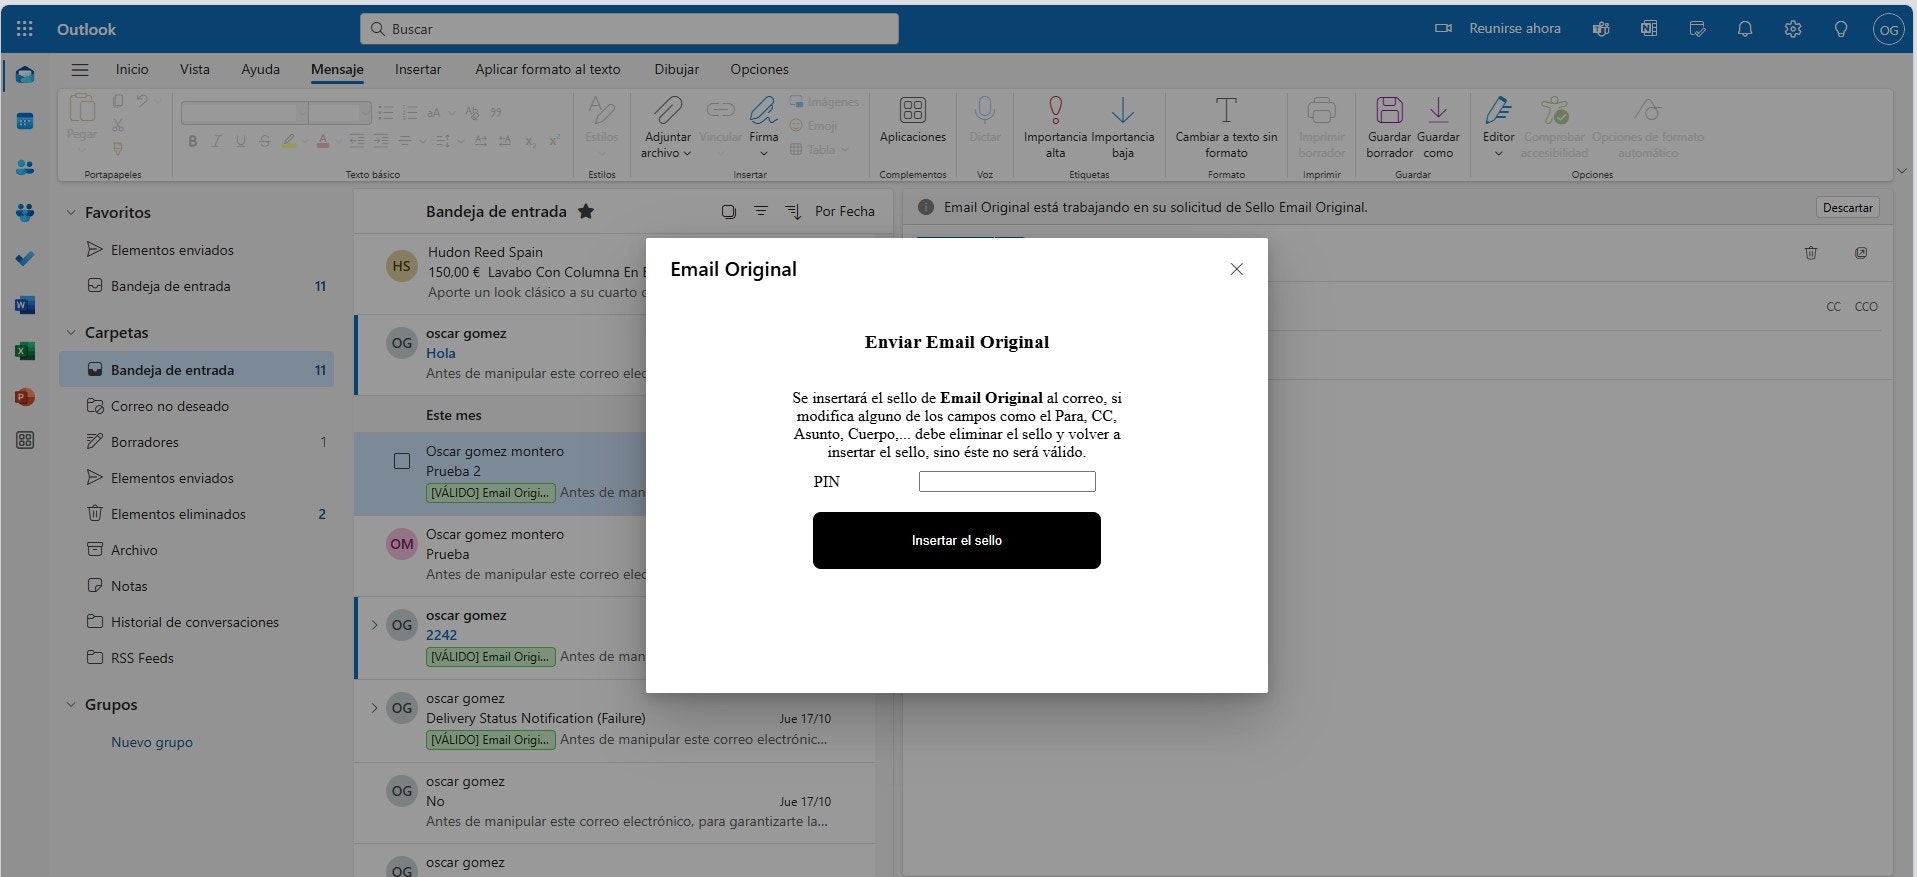Set Importancia baja on the message
This screenshot has width=1917, height=877.
(1122, 127)
